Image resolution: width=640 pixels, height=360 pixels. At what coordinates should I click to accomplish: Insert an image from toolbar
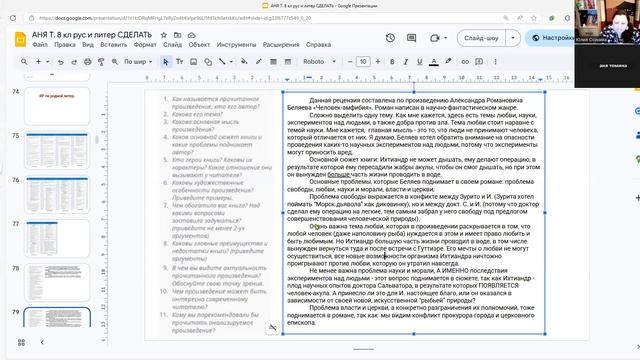(x=193, y=62)
